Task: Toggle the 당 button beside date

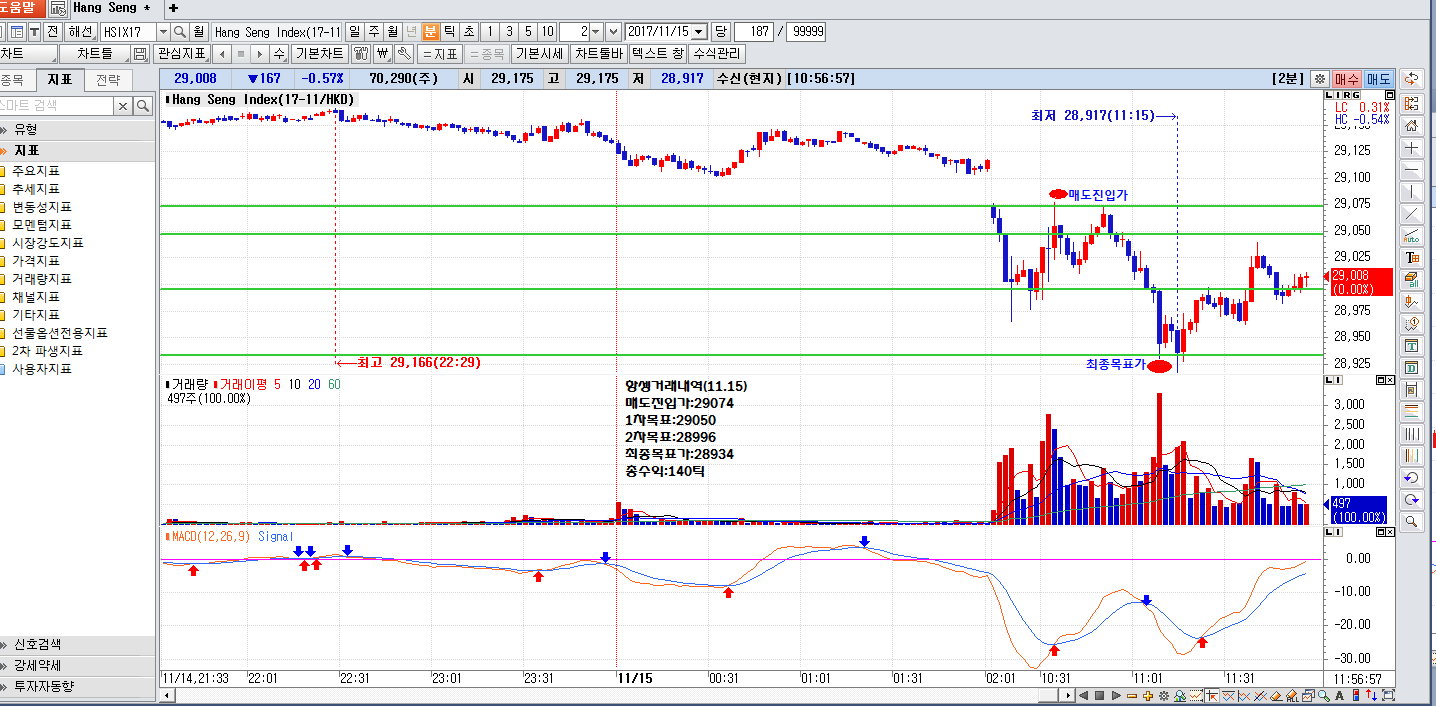Action: (x=721, y=32)
